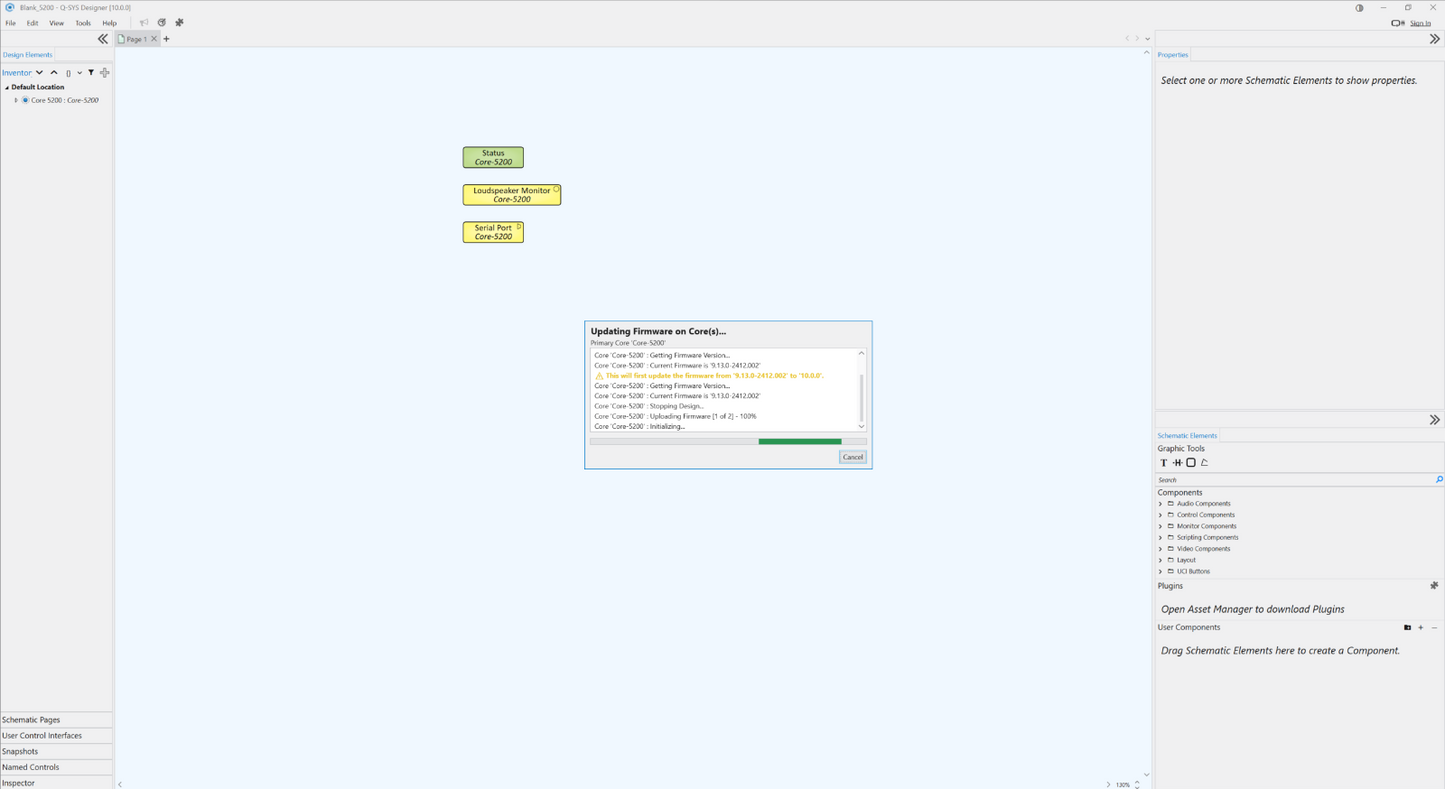Toggle the light/dark theme contrast icon
The height and width of the screenshot is (789, 1445).
(x=1359, y=8)
